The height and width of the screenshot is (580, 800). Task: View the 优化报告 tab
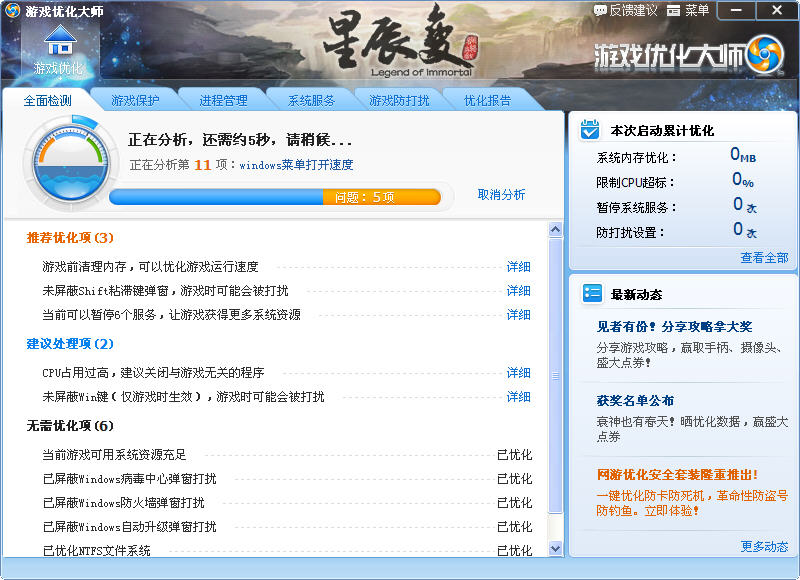[x=487, y=100]
